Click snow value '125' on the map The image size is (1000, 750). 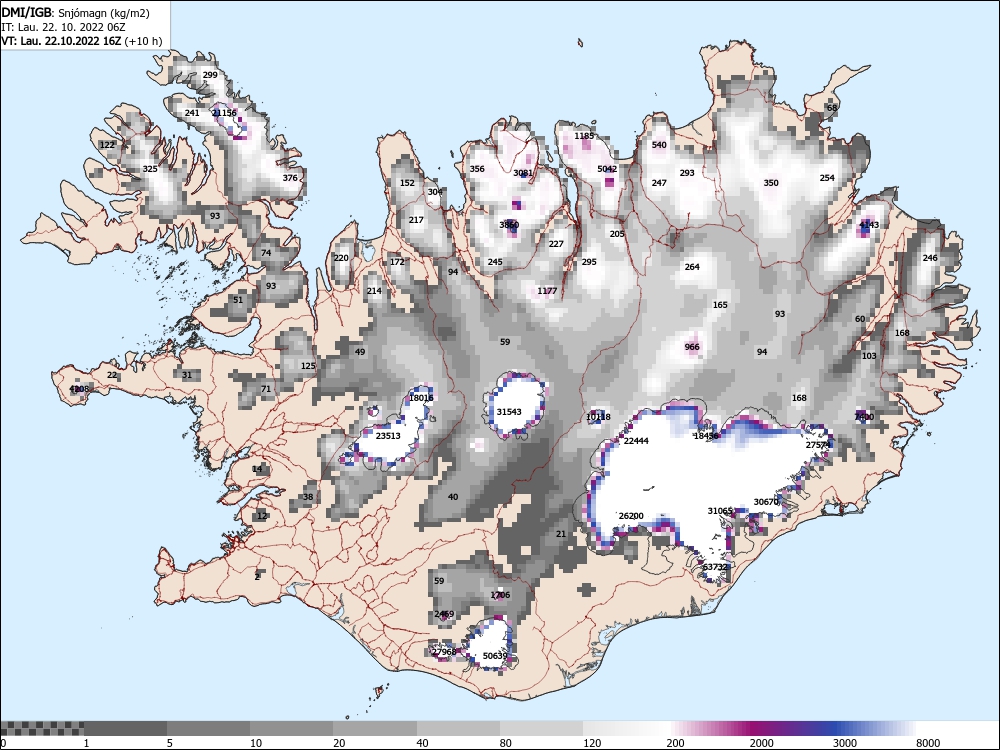click(308, 366)
